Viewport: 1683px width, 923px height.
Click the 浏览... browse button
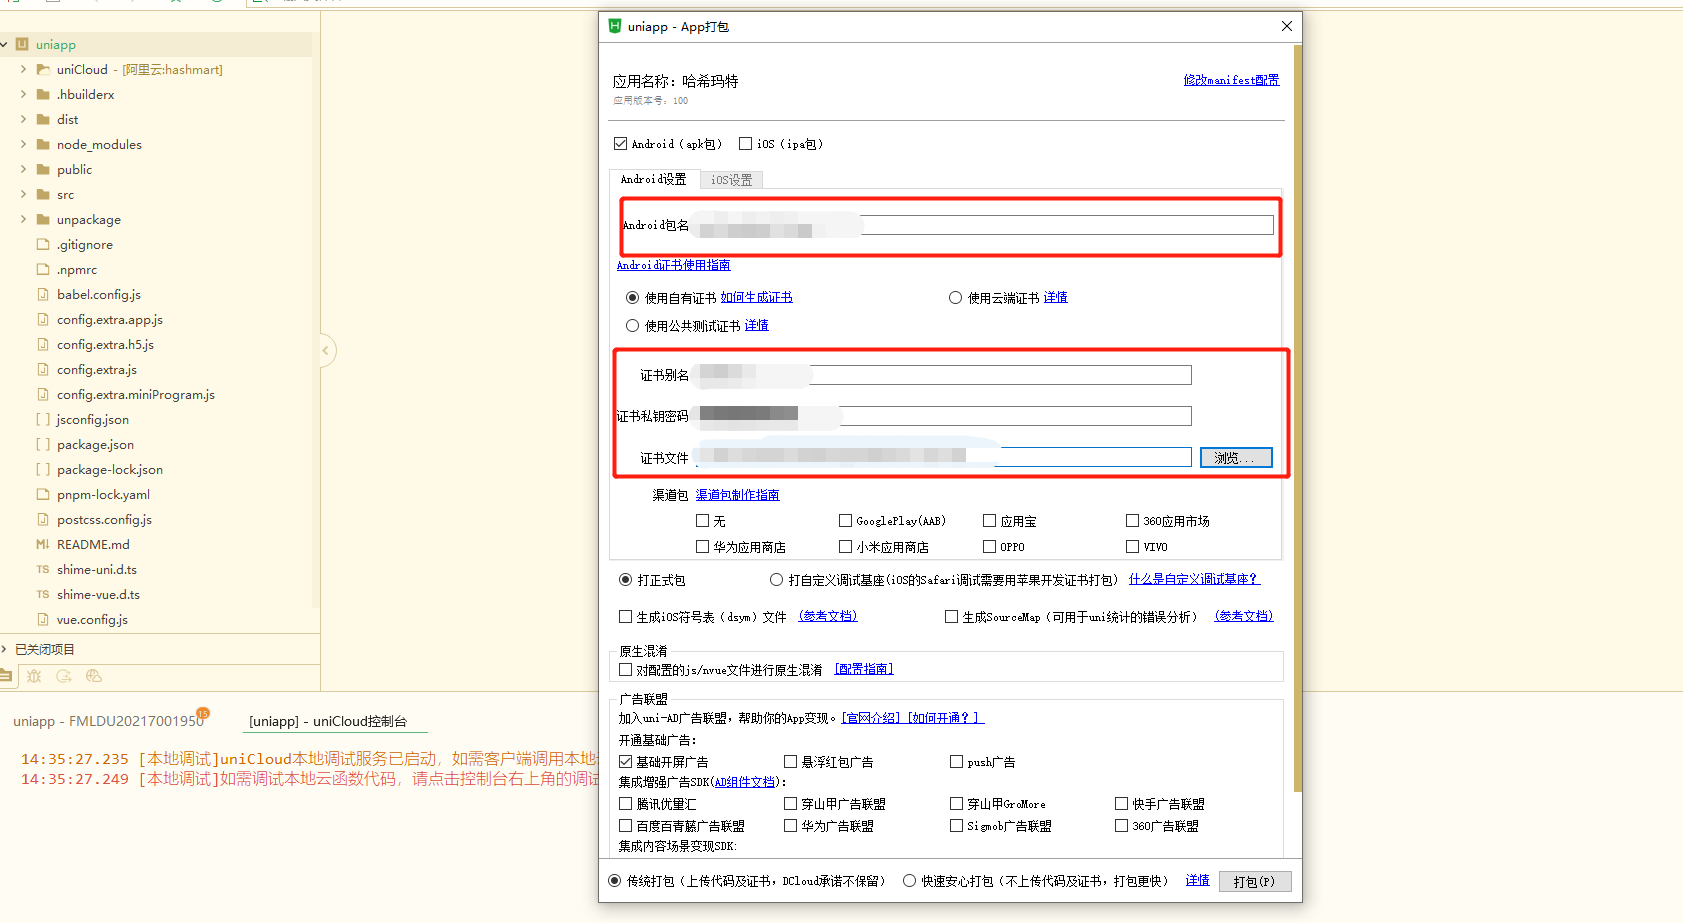[x=1236, y=458]
